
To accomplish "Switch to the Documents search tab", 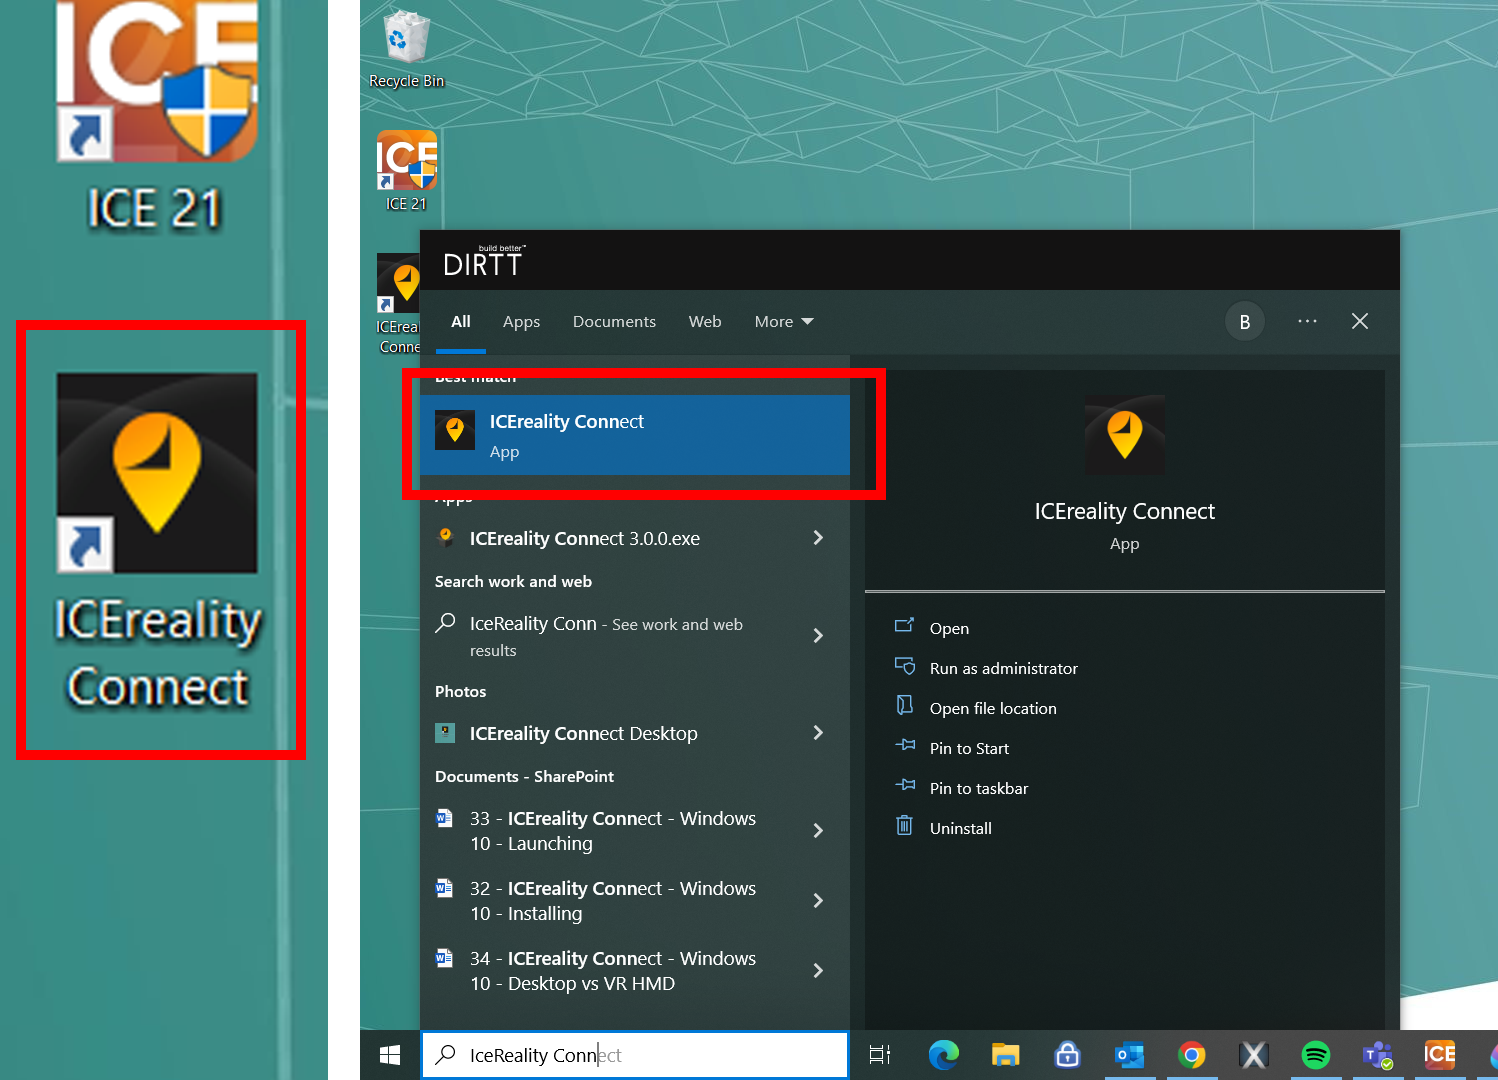I will click(x=614, y=322).
